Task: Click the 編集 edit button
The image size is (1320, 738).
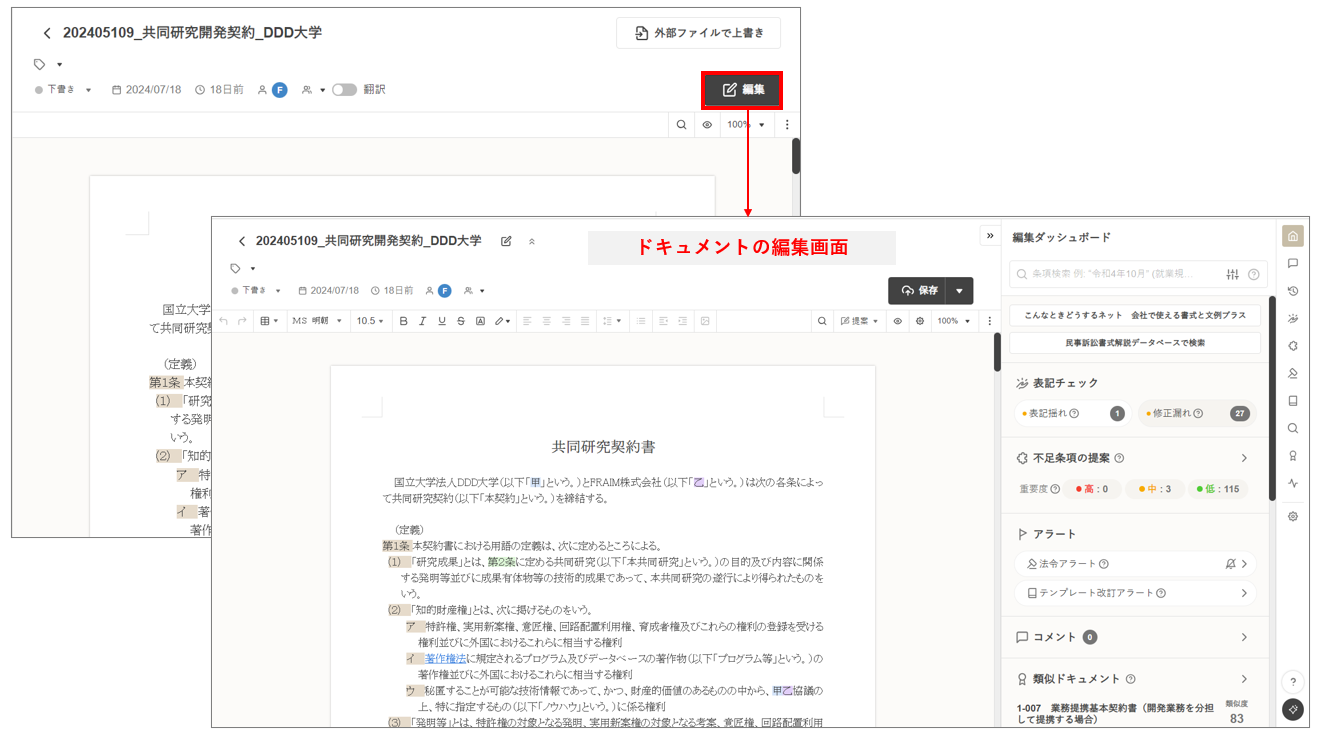Action: [742, 90]
